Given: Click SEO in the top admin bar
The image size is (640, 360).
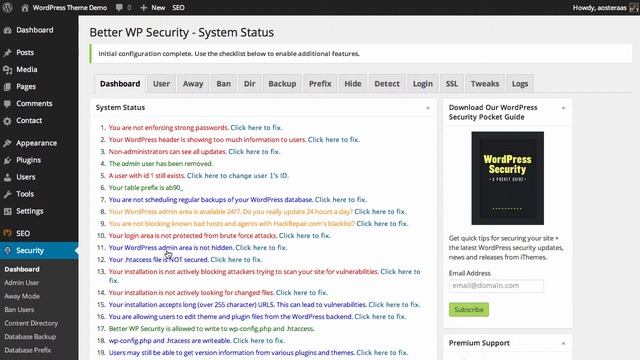Looking at the screenshot, I should tap(178, 8).
